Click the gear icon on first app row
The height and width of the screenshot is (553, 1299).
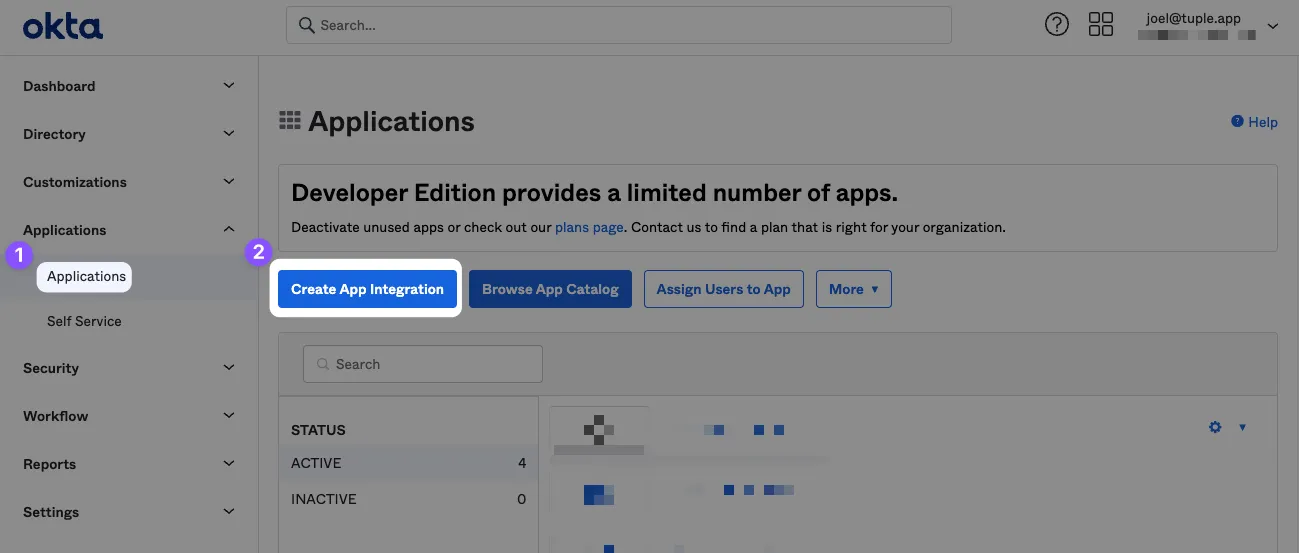click(x=1215, y=427)
